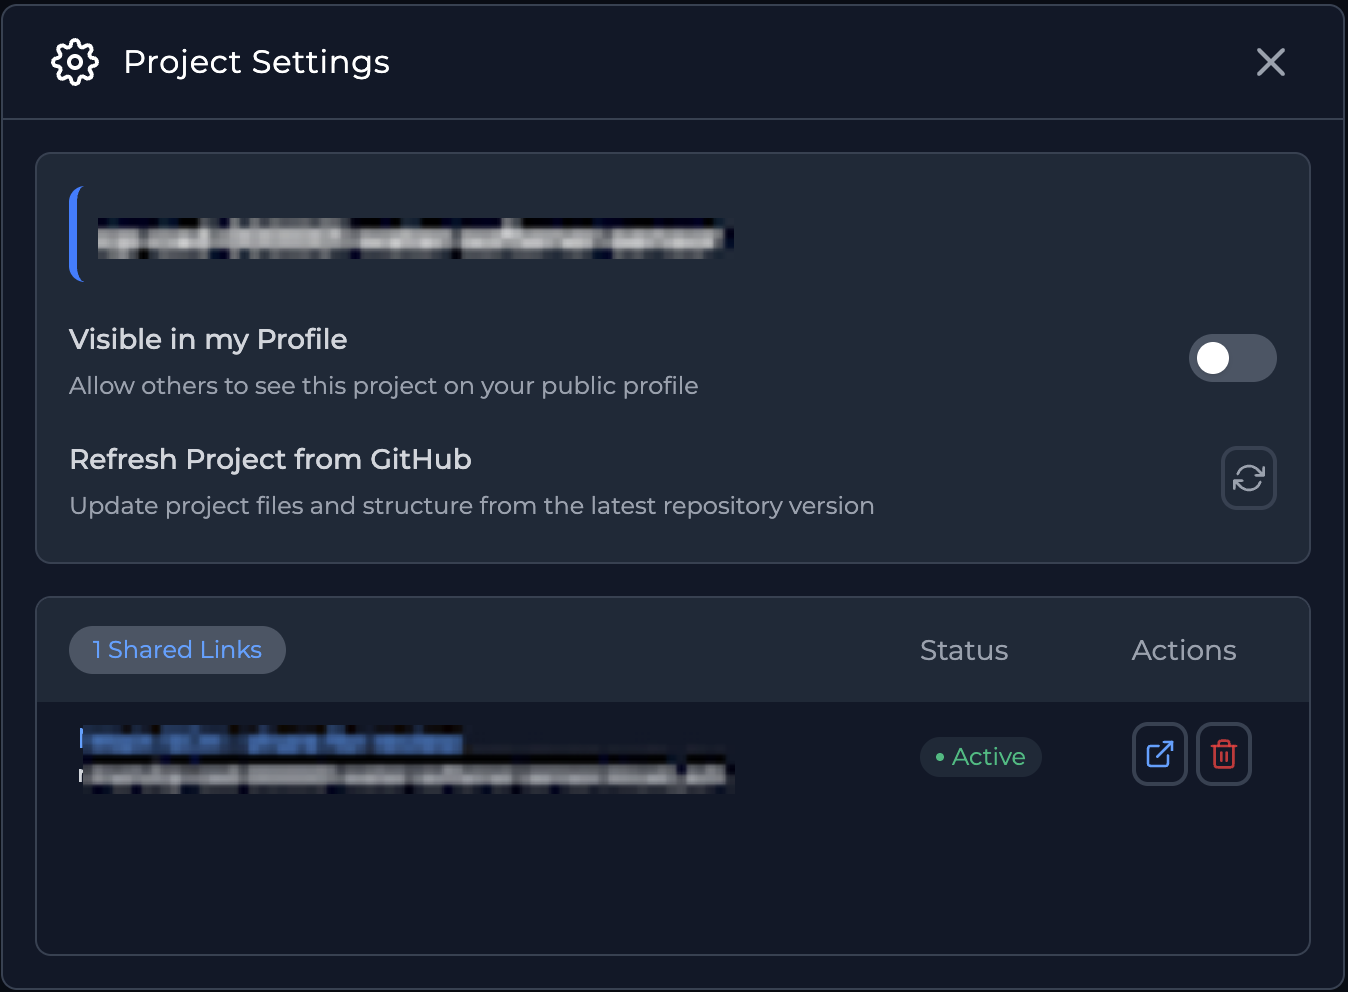This screenshot has width=1348, height=992.
Task: Click the green Active status badge
Action: (x=981, y=757)
